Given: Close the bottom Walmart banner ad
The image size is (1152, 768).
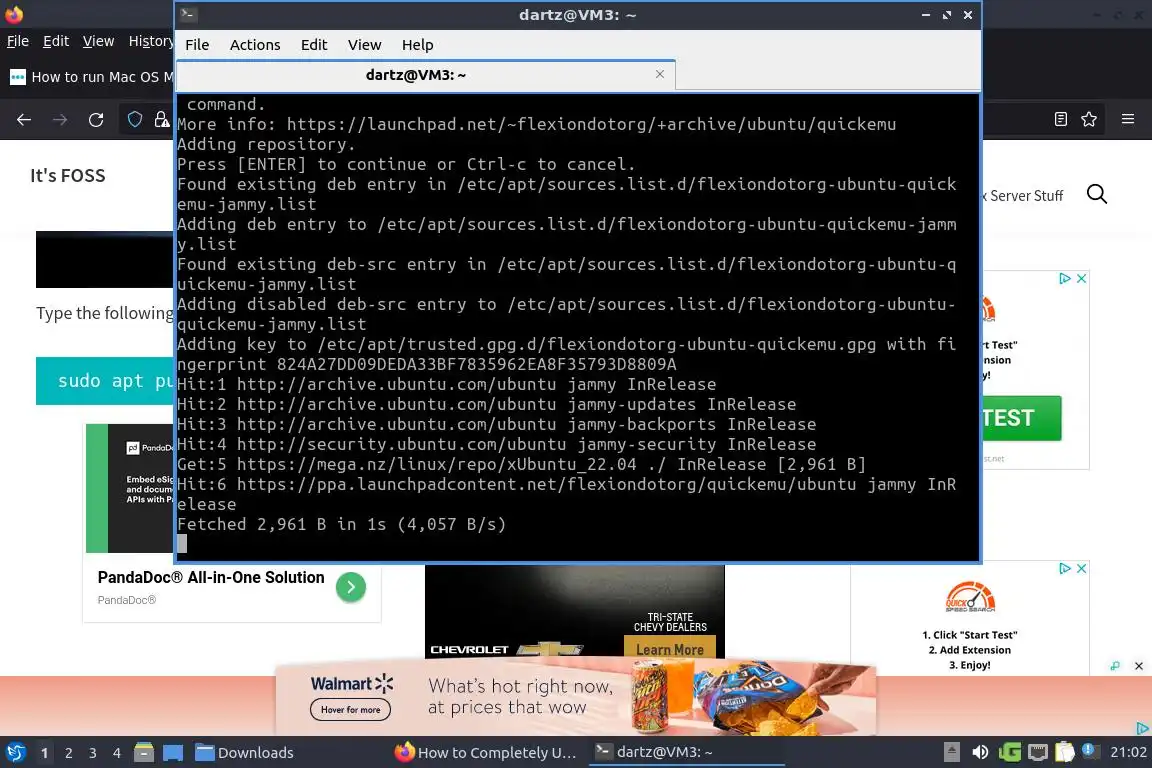Looking at the screenshot, I should pyautogui.click(x=1139, y=666).
